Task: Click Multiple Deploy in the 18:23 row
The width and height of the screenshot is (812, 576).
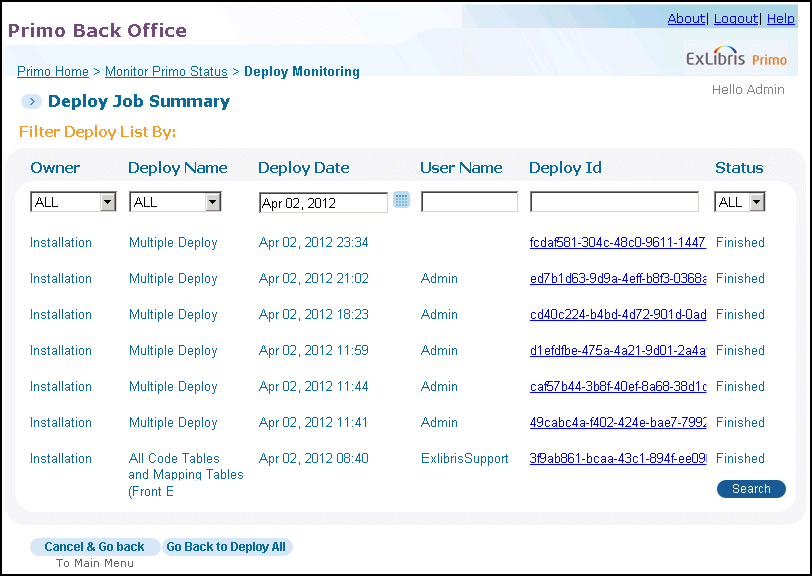Action: [x=173, y=314]
